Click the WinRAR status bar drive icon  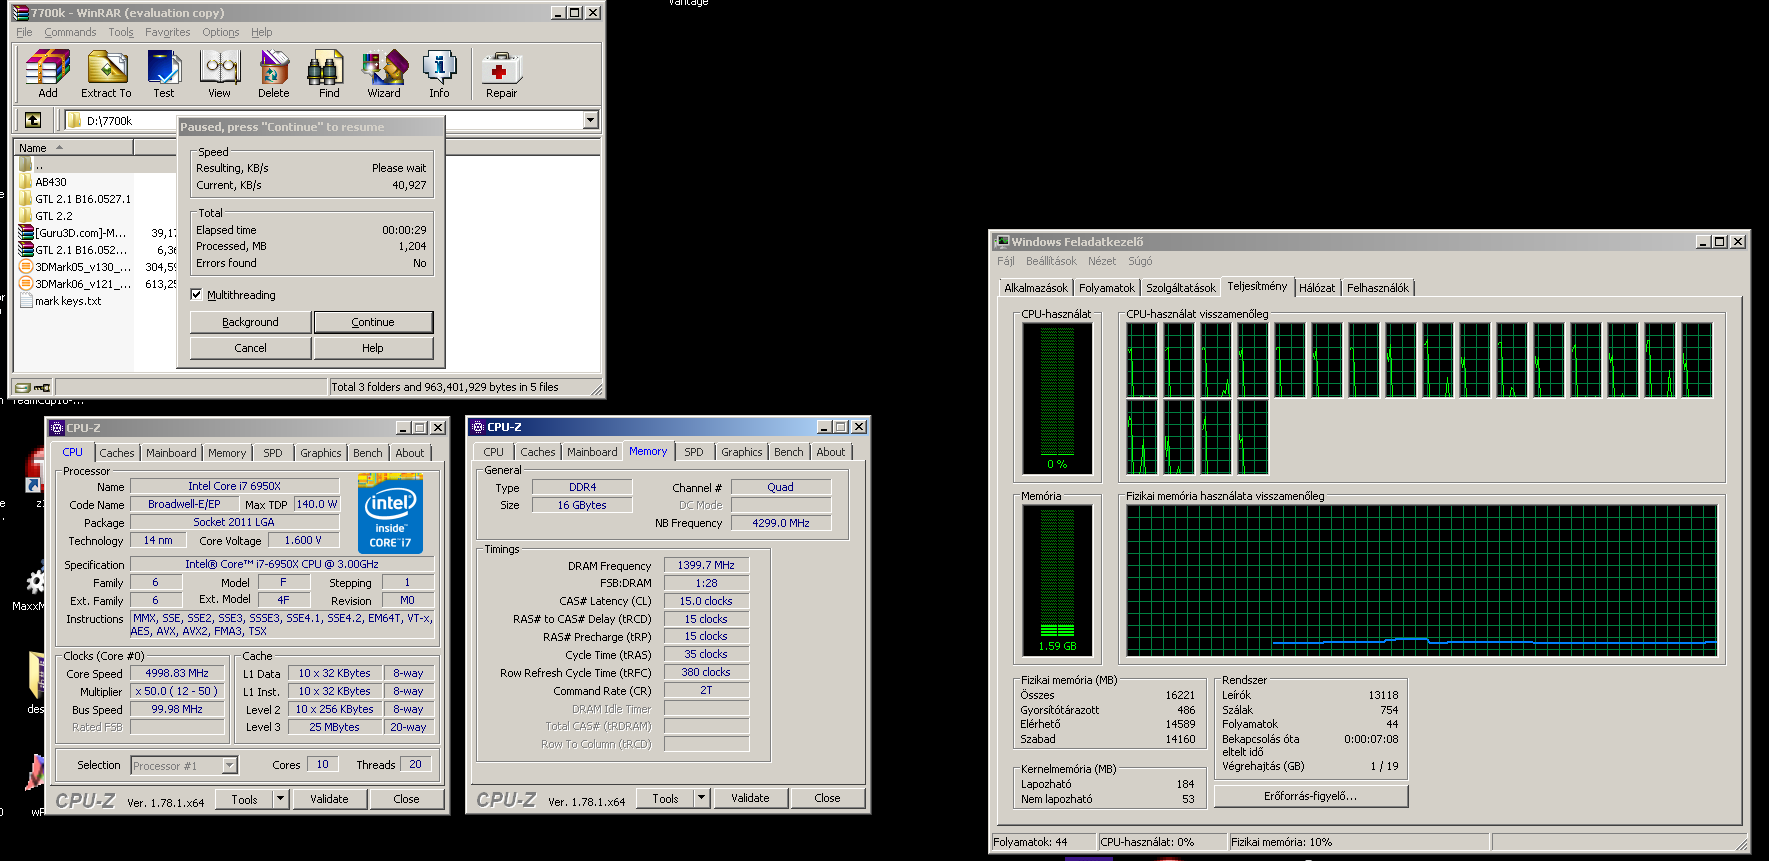[x=23, y=387]
